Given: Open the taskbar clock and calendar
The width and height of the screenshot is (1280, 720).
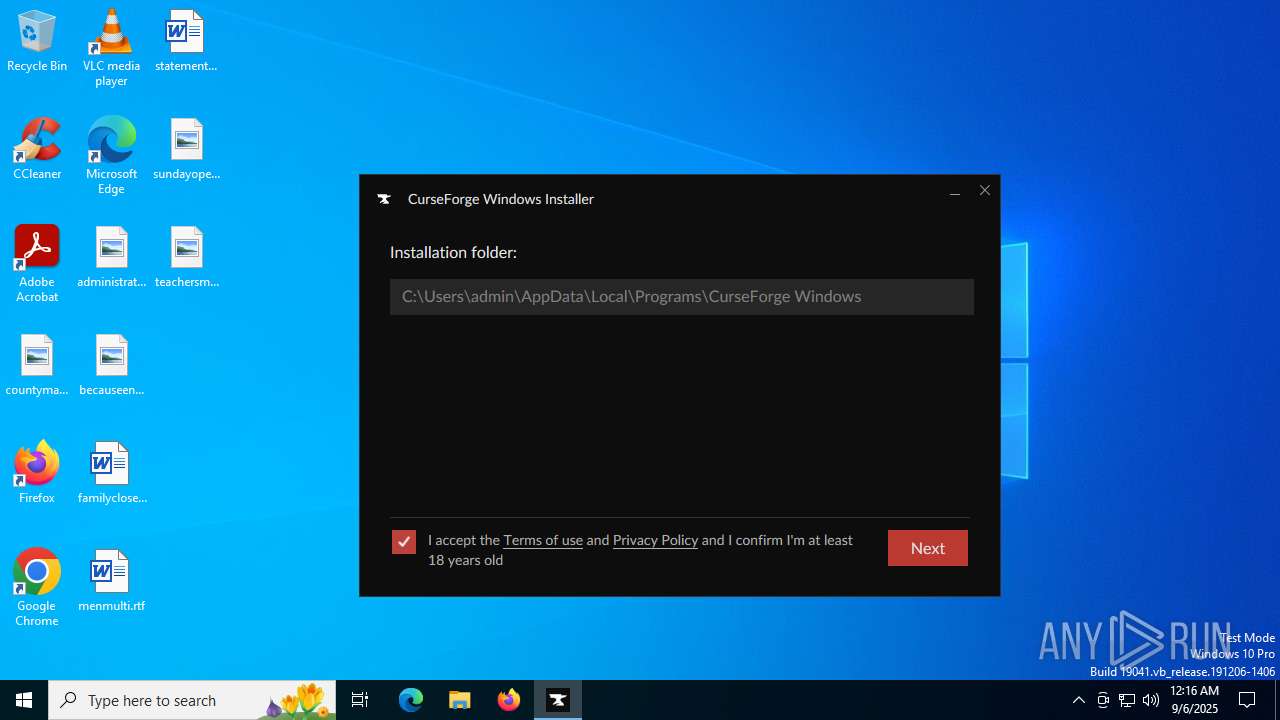Looking at the screenshot, I should click(1194, 700).
